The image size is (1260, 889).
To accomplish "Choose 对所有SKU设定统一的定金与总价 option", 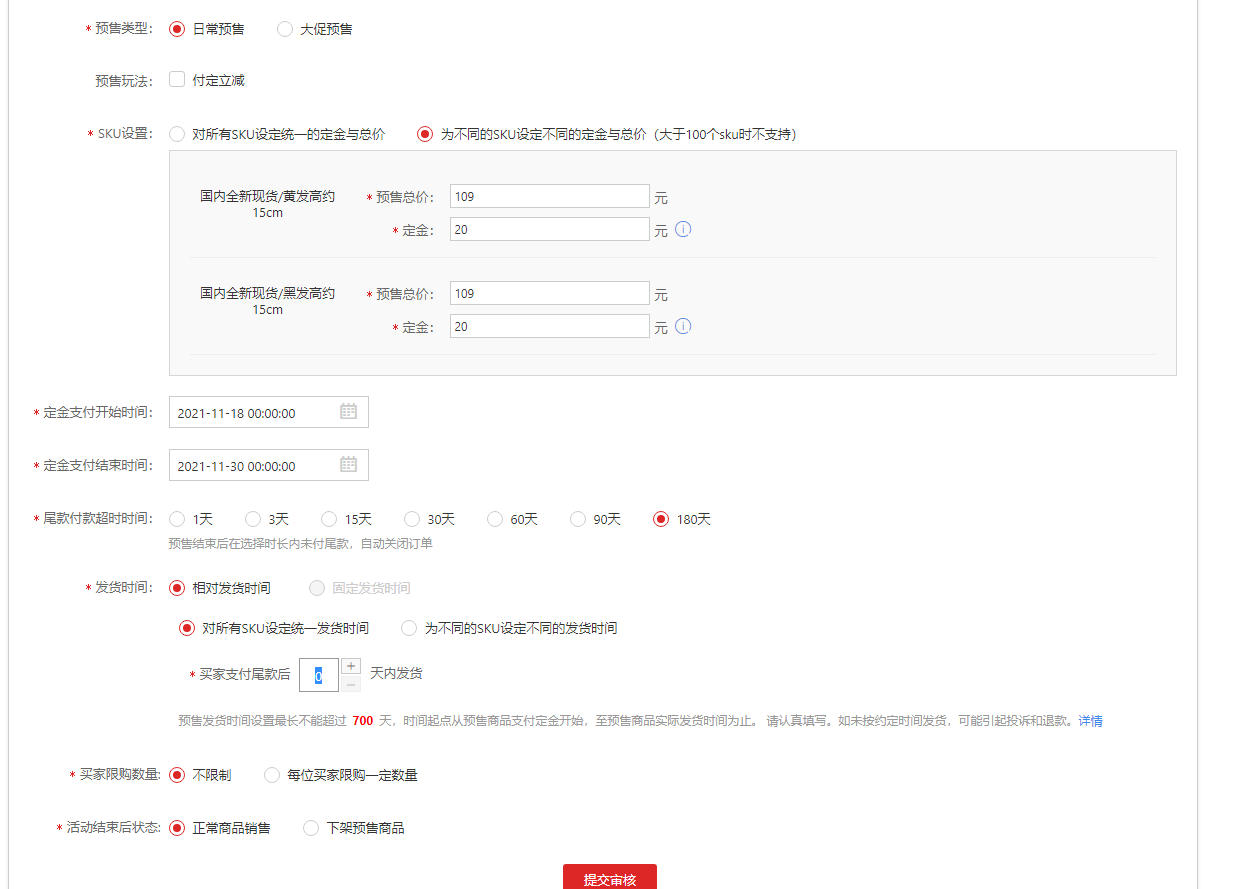I will 177,133.
